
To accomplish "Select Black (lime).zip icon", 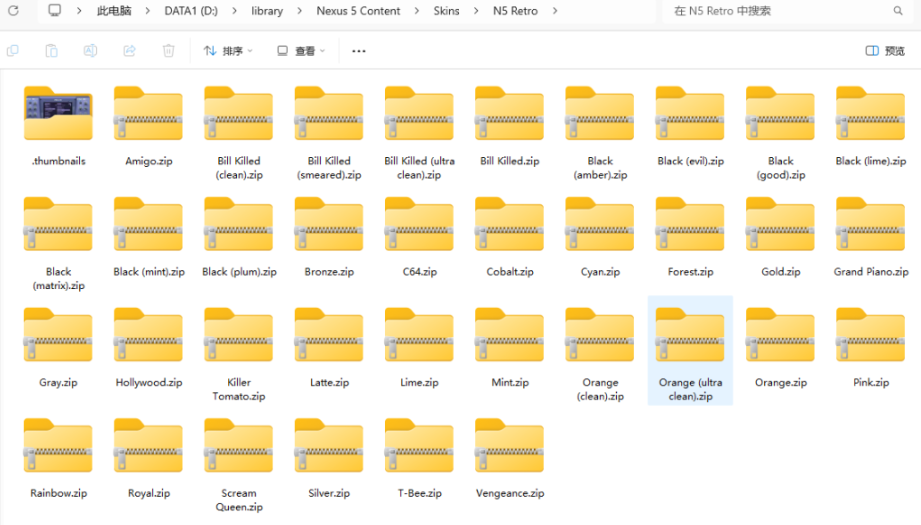I will click(x=870, y=113).
